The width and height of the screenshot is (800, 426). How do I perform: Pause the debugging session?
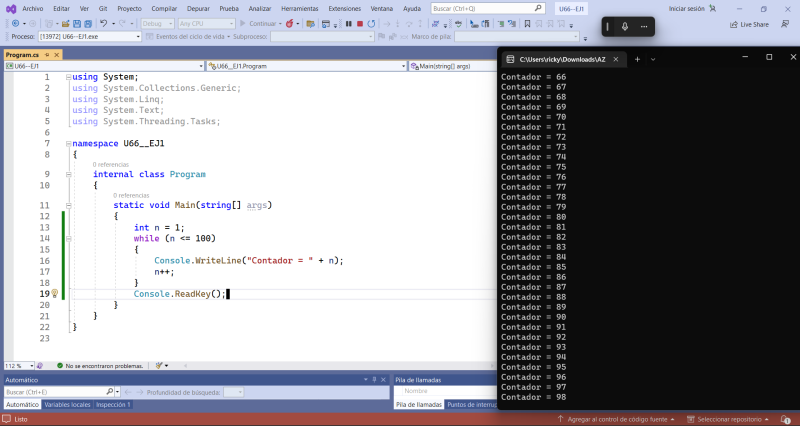coord(347,23)
